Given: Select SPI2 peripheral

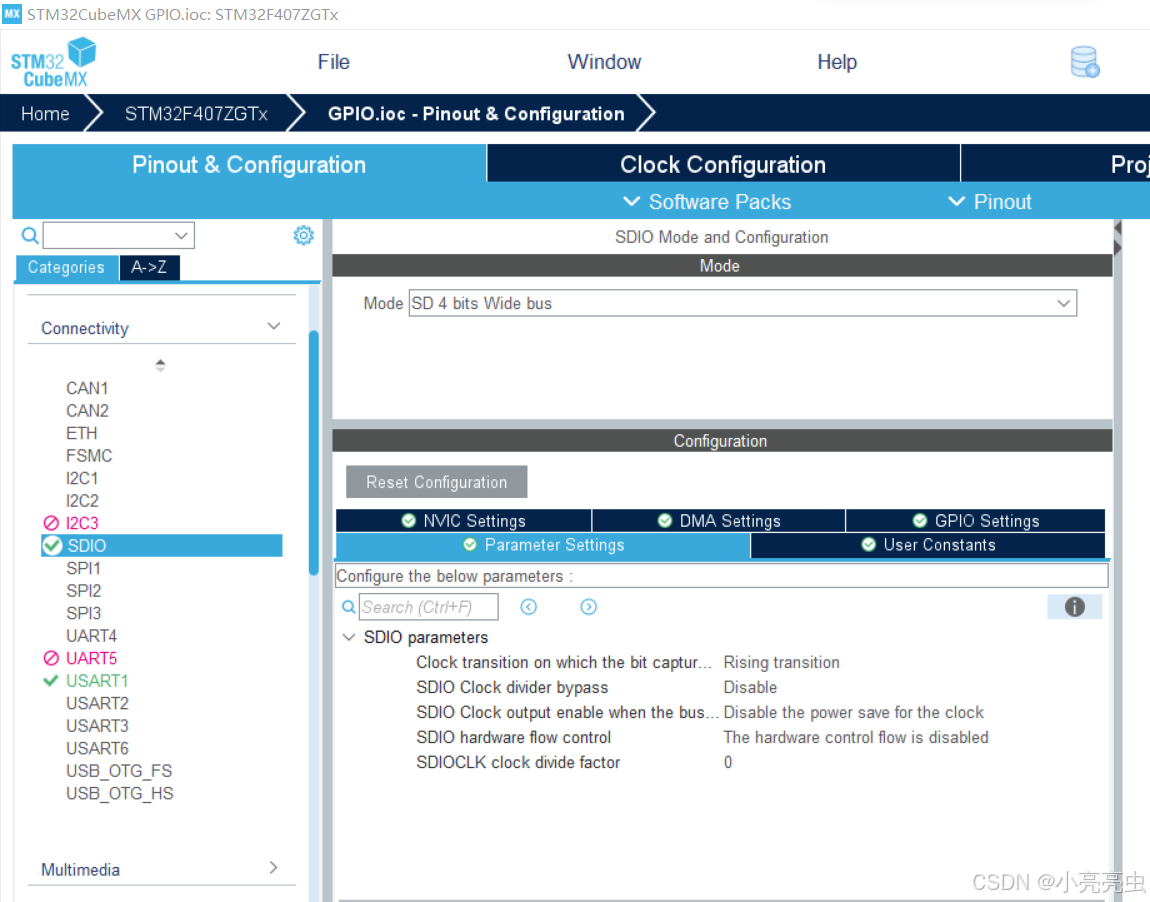Looking at the screenshot, I should click(x=84, y=590).
